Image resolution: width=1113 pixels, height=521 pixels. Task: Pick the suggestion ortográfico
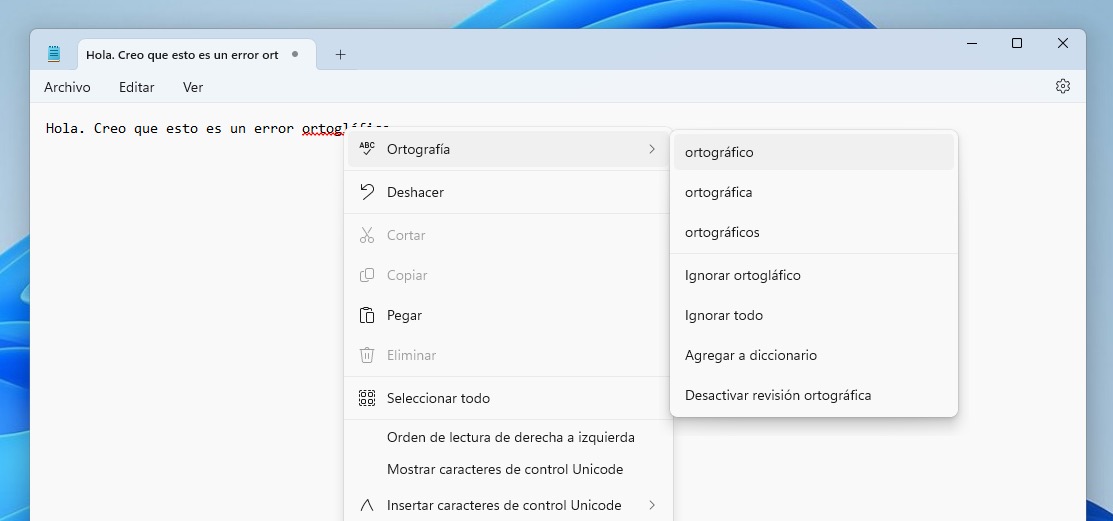click(x=813, y=152)
